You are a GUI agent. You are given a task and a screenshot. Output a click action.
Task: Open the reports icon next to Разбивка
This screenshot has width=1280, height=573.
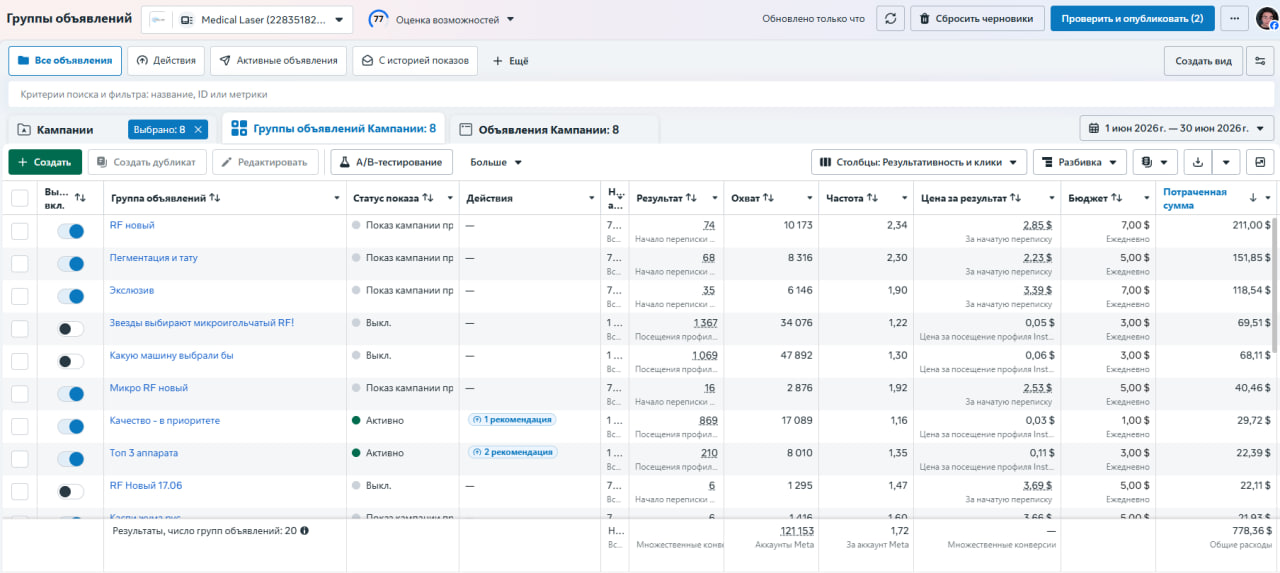click(x=1154, y=162)
